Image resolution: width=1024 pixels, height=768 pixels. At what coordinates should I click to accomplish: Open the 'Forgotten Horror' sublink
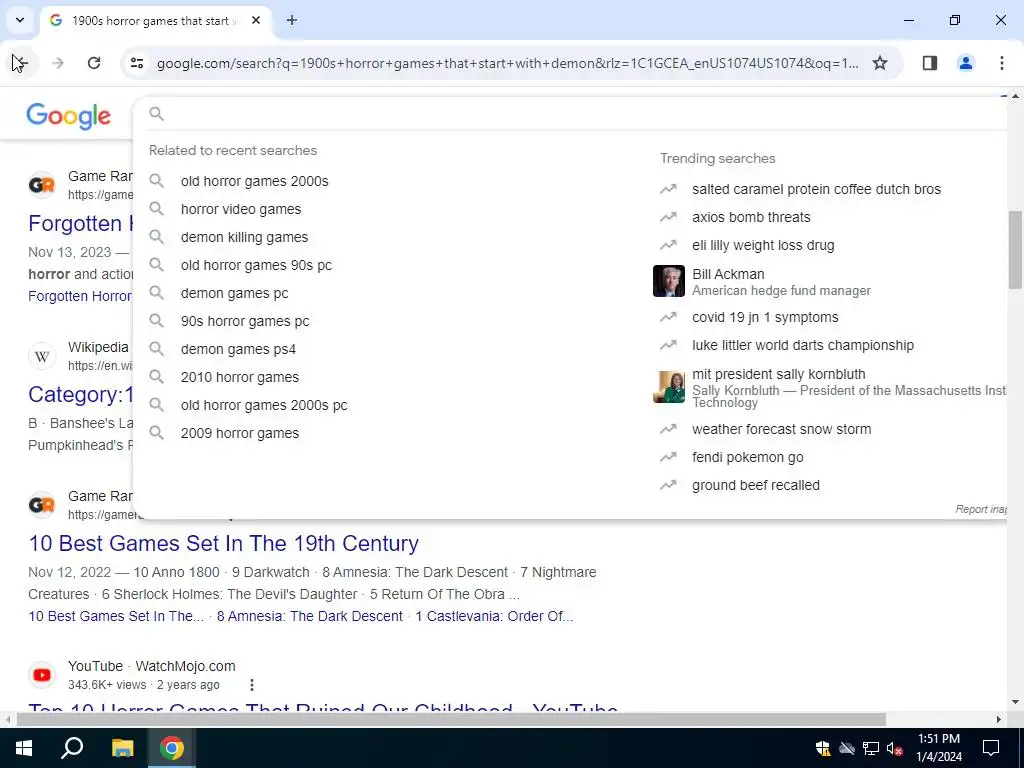click(80, 296)
